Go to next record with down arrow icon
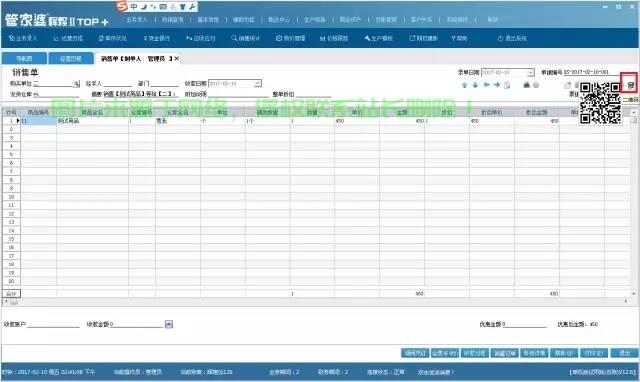The image size is (640, 382). [x=475, y=85]
